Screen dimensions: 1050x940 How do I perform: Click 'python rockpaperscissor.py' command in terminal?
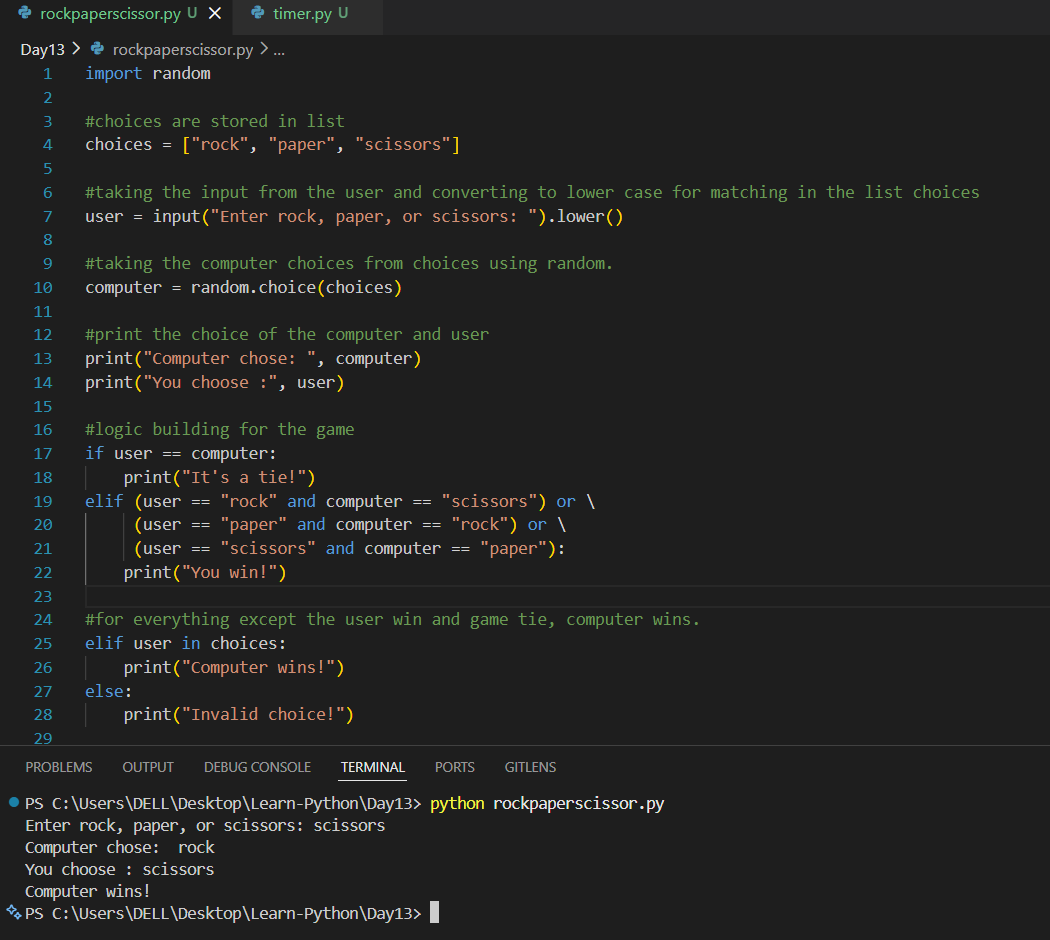(547, 803)
